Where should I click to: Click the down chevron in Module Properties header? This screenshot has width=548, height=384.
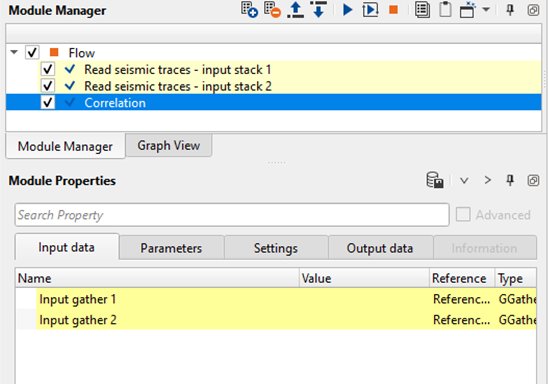[x=464, y=180]
